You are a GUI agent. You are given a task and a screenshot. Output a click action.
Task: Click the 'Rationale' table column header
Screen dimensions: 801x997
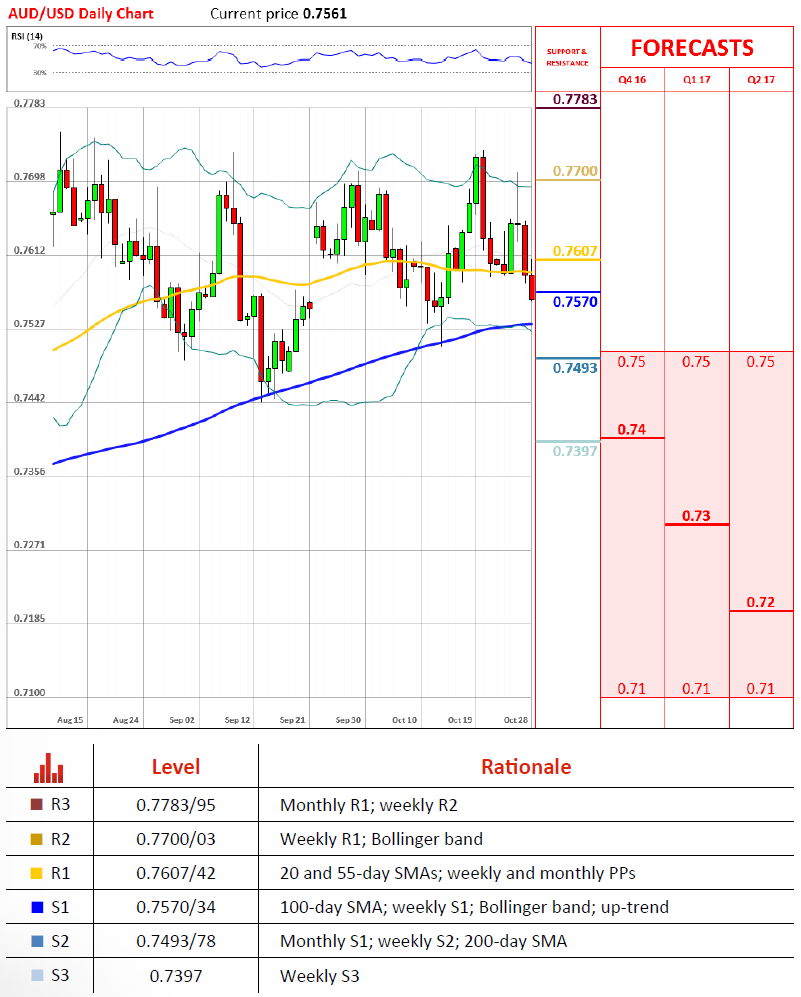[526, 767]
